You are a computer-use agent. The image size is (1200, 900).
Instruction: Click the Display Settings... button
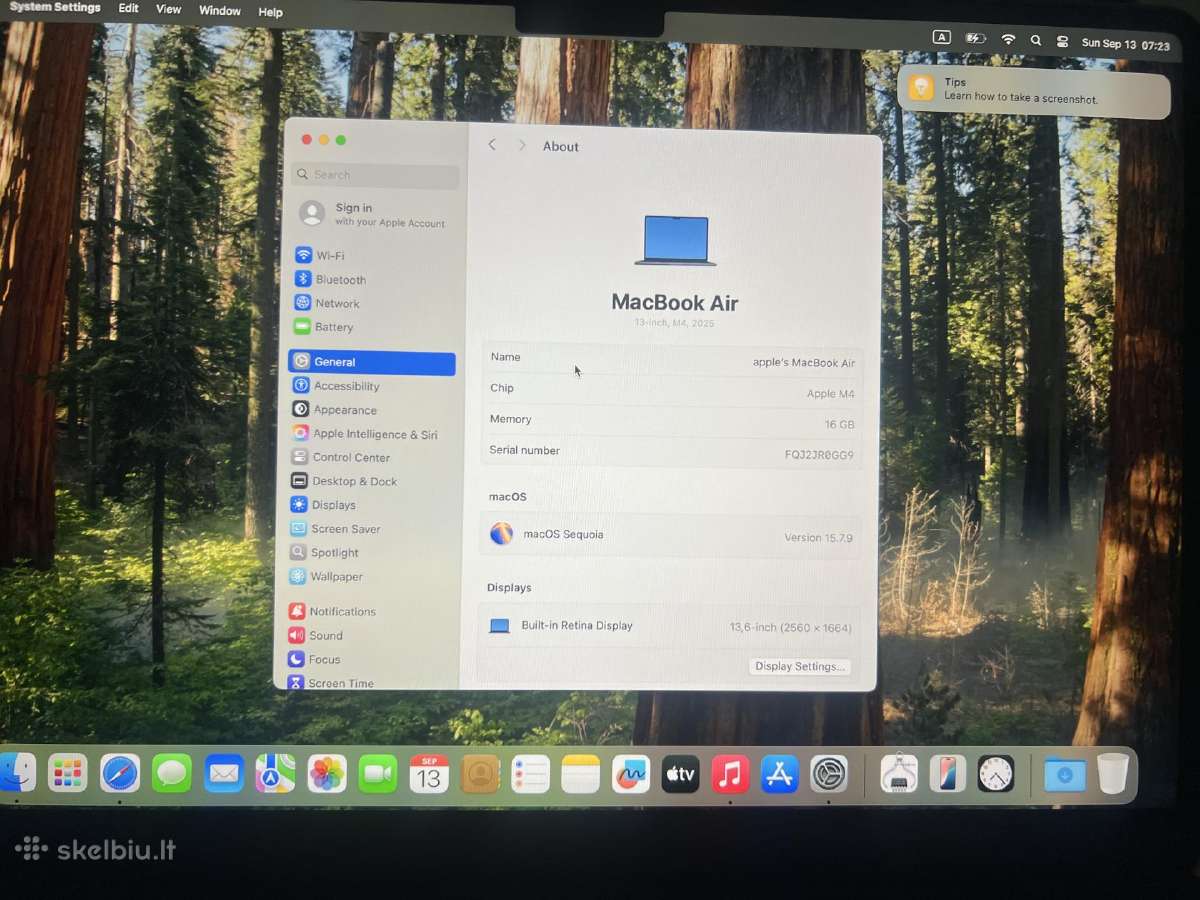[800, 666]
